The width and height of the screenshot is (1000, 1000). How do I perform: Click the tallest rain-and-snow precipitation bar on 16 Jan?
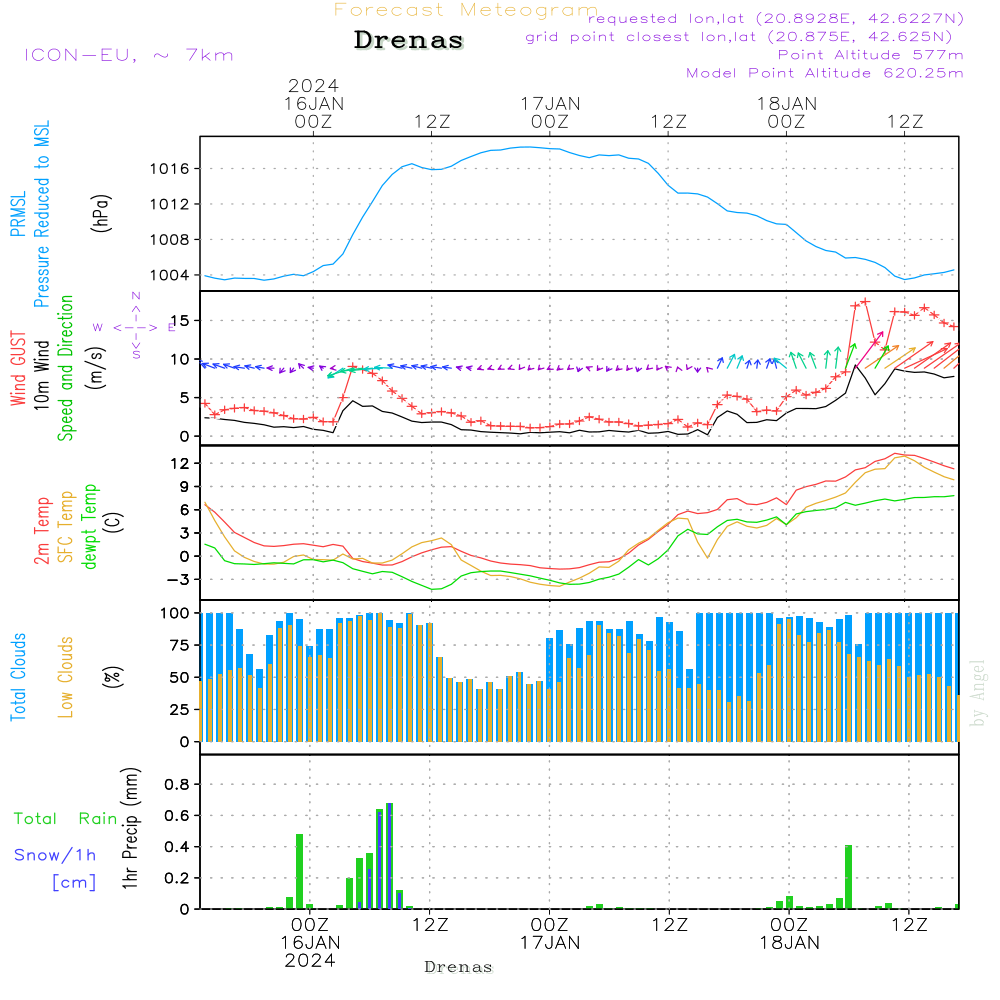[390, 856]
